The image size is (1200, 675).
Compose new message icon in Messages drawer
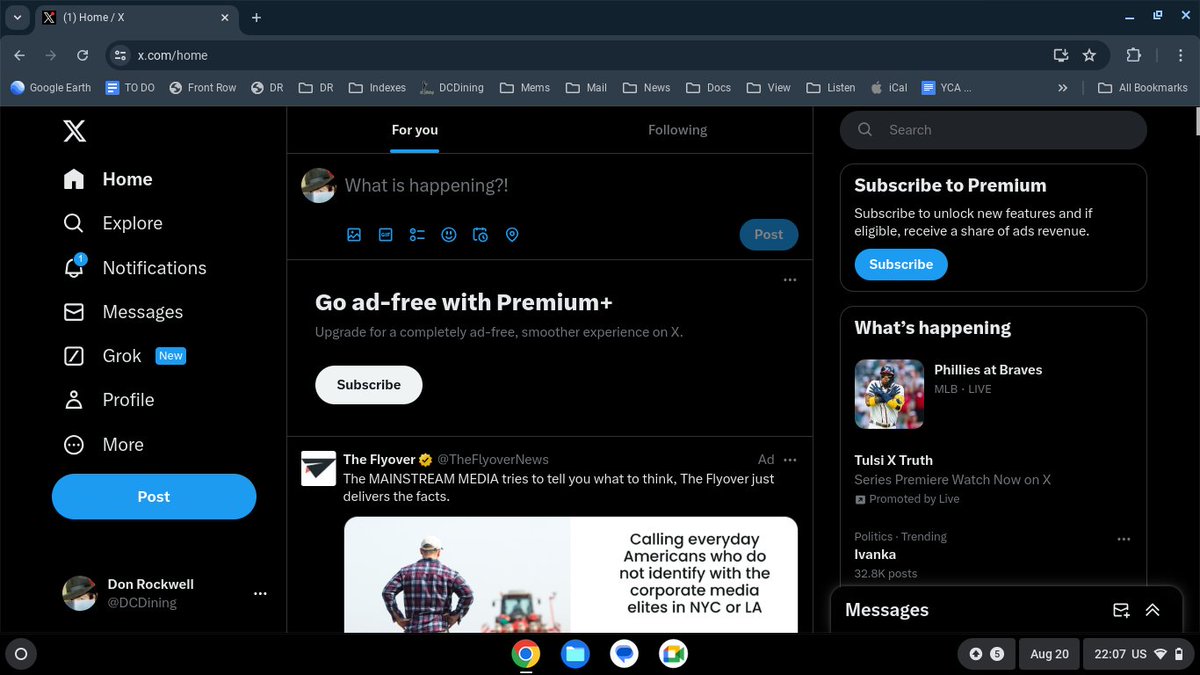point(1121,610)
